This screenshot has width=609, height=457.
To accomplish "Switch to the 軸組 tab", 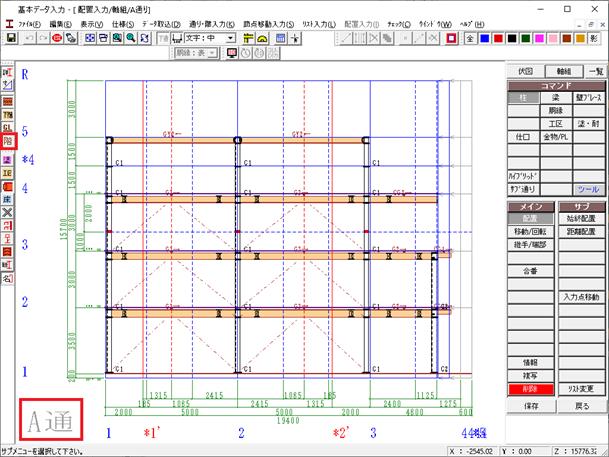I will (564, 71).
